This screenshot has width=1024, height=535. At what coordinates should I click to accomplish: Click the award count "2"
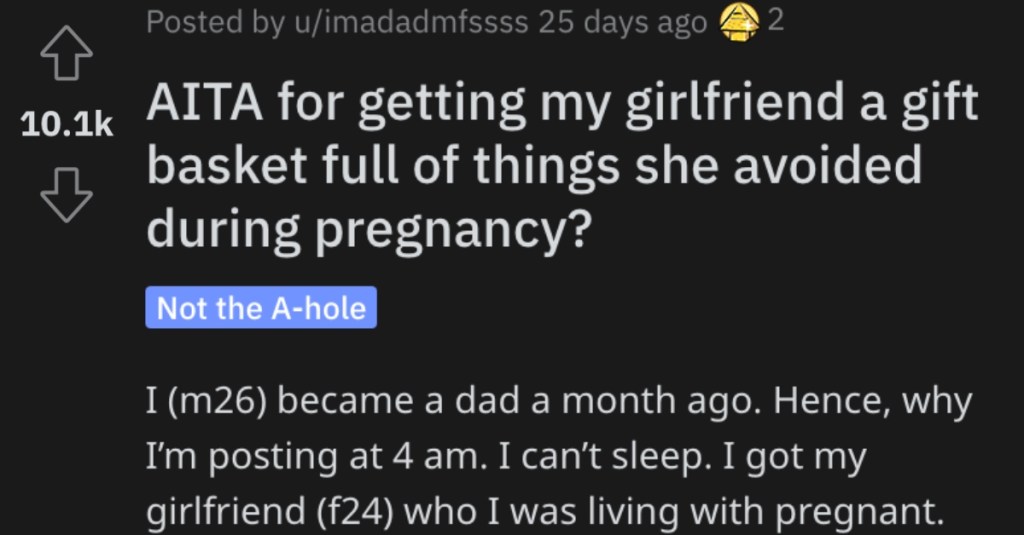point(775,22)
